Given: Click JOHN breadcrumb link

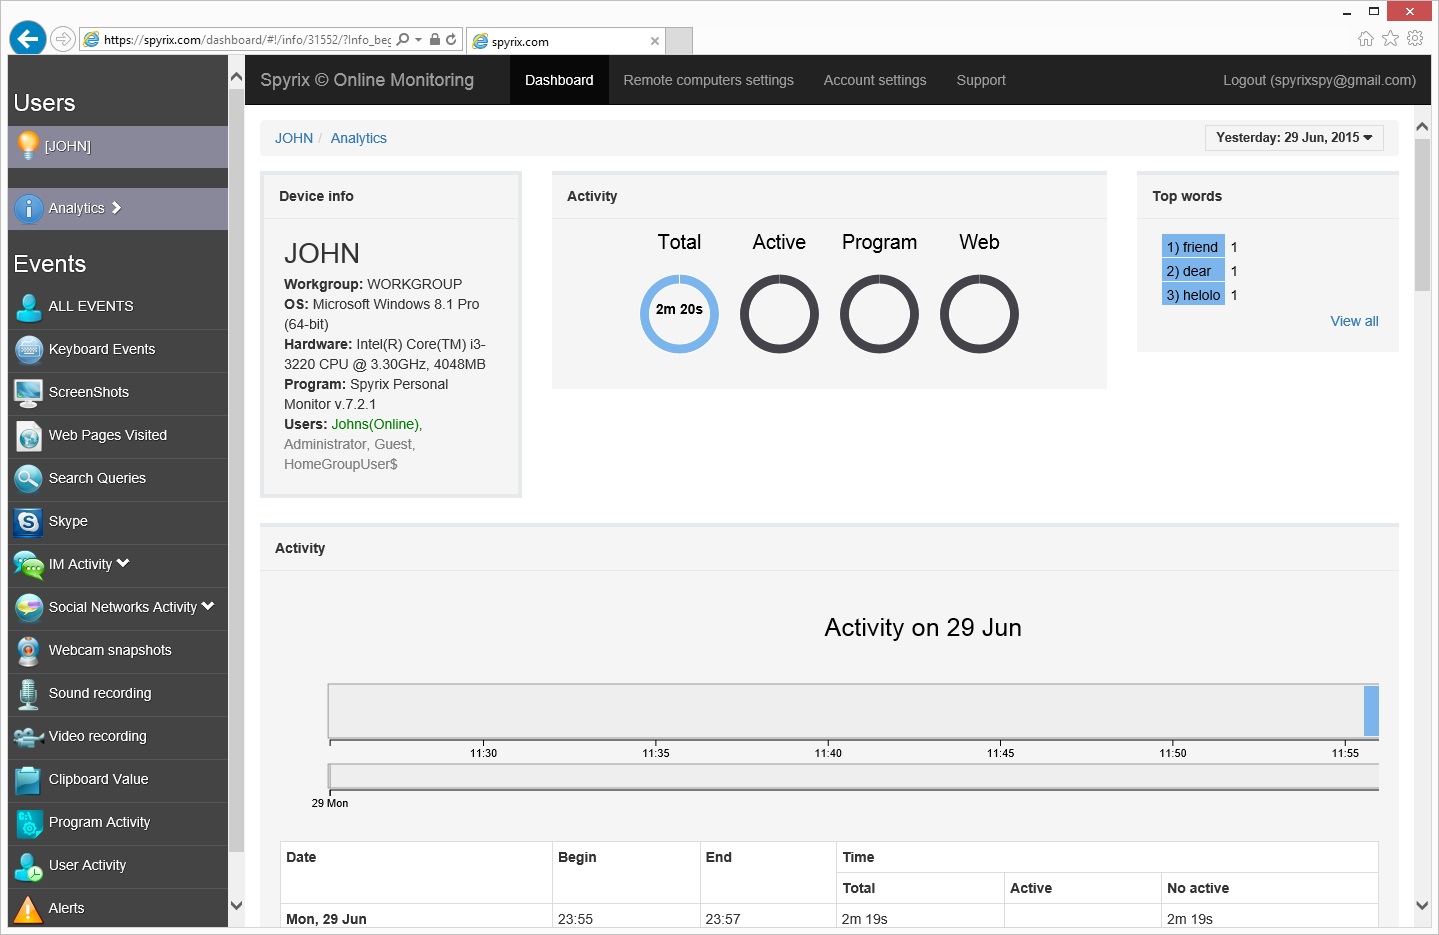Looking at the screenshot, I should click(x=294, y=138).
